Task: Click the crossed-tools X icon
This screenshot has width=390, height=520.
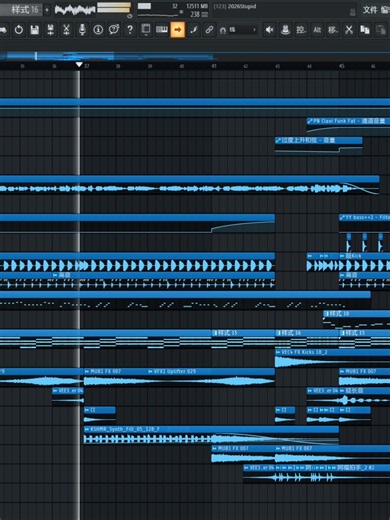Action: pos(349,30)
